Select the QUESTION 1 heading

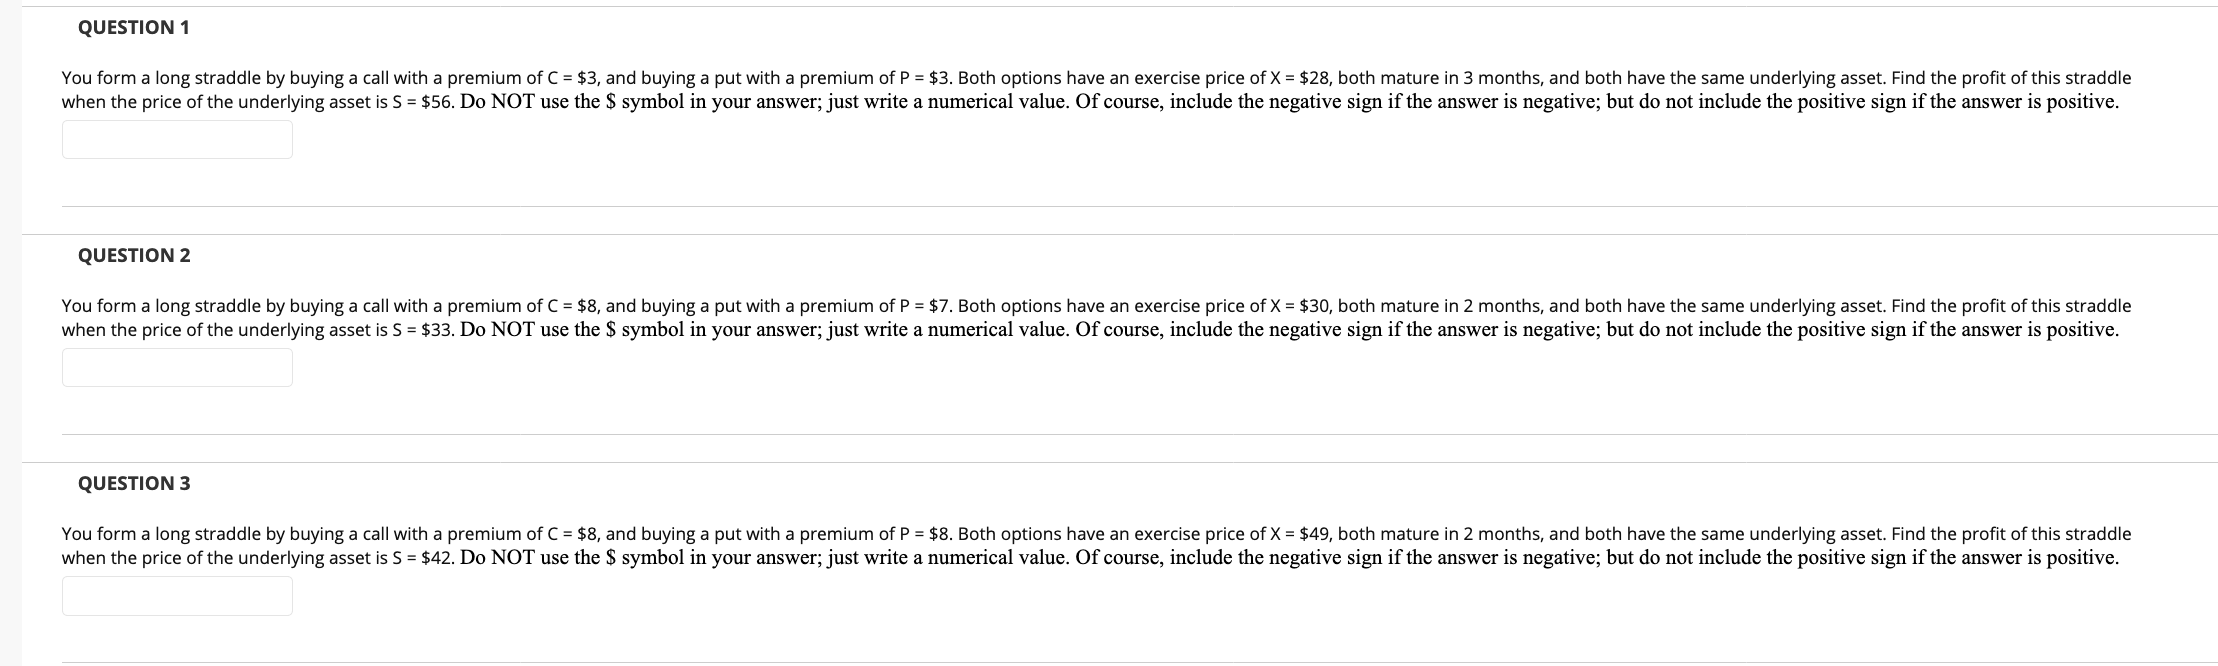[x=133, y=28]
